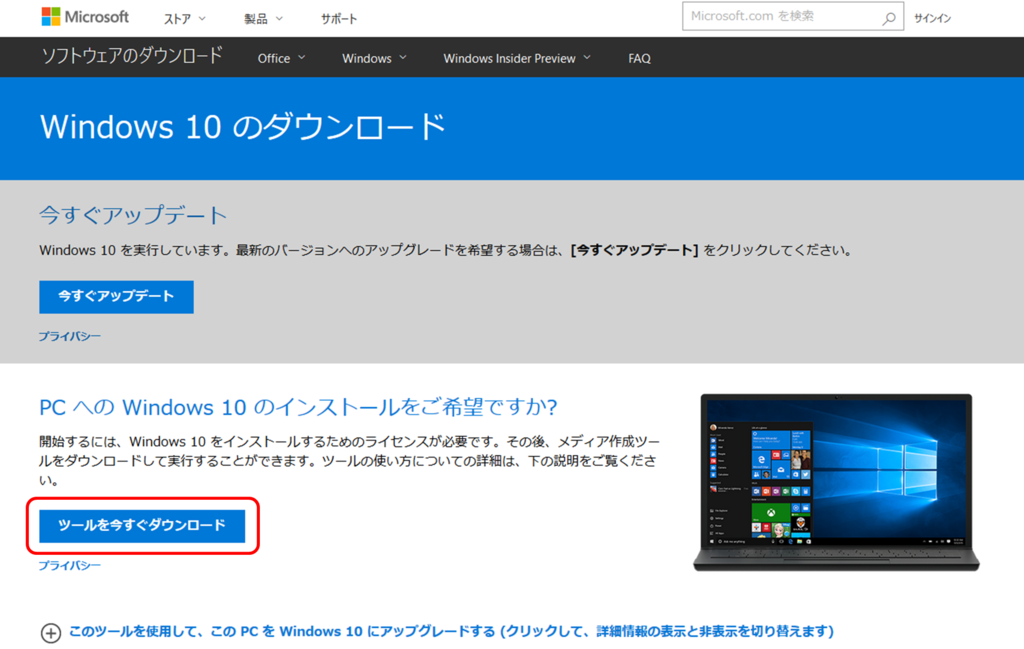Screen dimensions: 1024x649
Task: Click the Windows 10 laptop image
Action: (836, 483)
